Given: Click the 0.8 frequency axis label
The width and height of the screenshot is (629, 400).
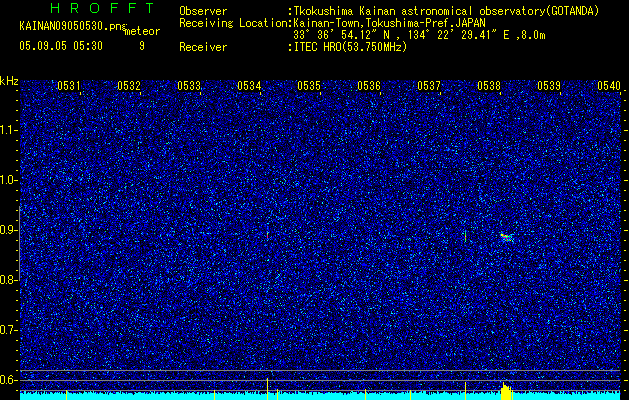Looking at the screenshot, I should 8,280.
